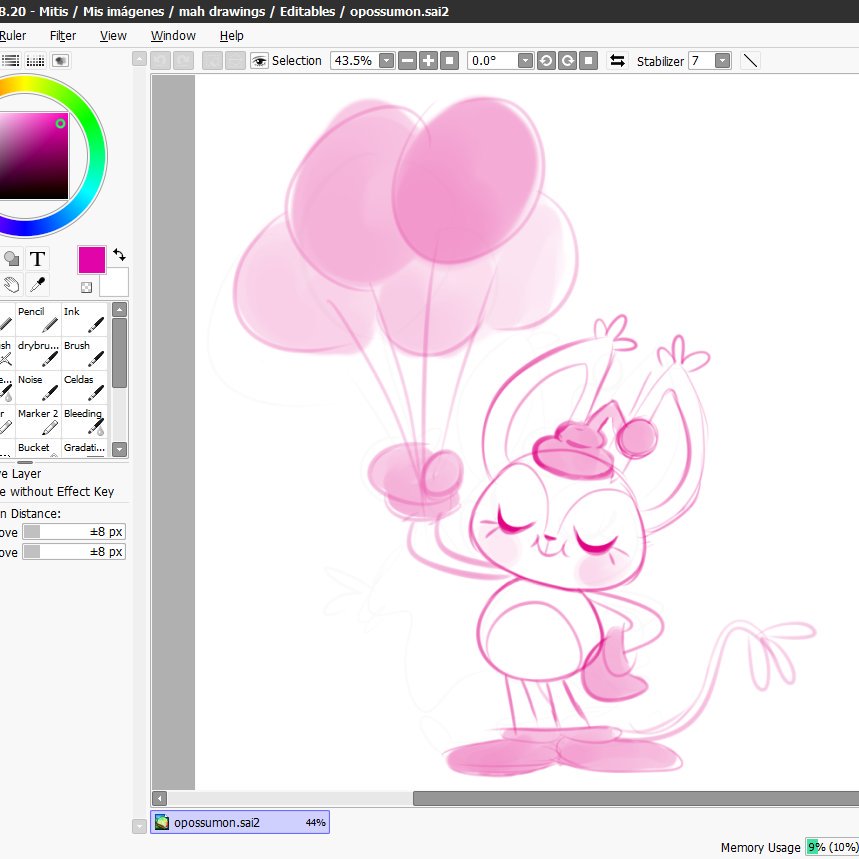Click the Stabilizer value field showing 7
Image resolution: width=859 pixels, height=859 pixels.
tap(702, 61)
